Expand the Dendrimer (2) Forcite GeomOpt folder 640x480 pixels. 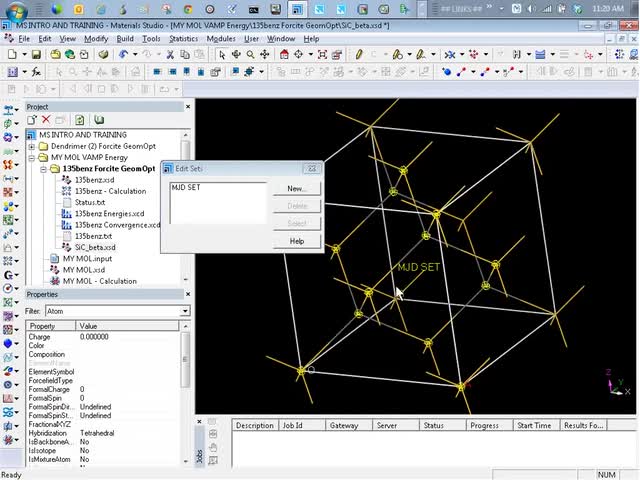coord(32,146)
